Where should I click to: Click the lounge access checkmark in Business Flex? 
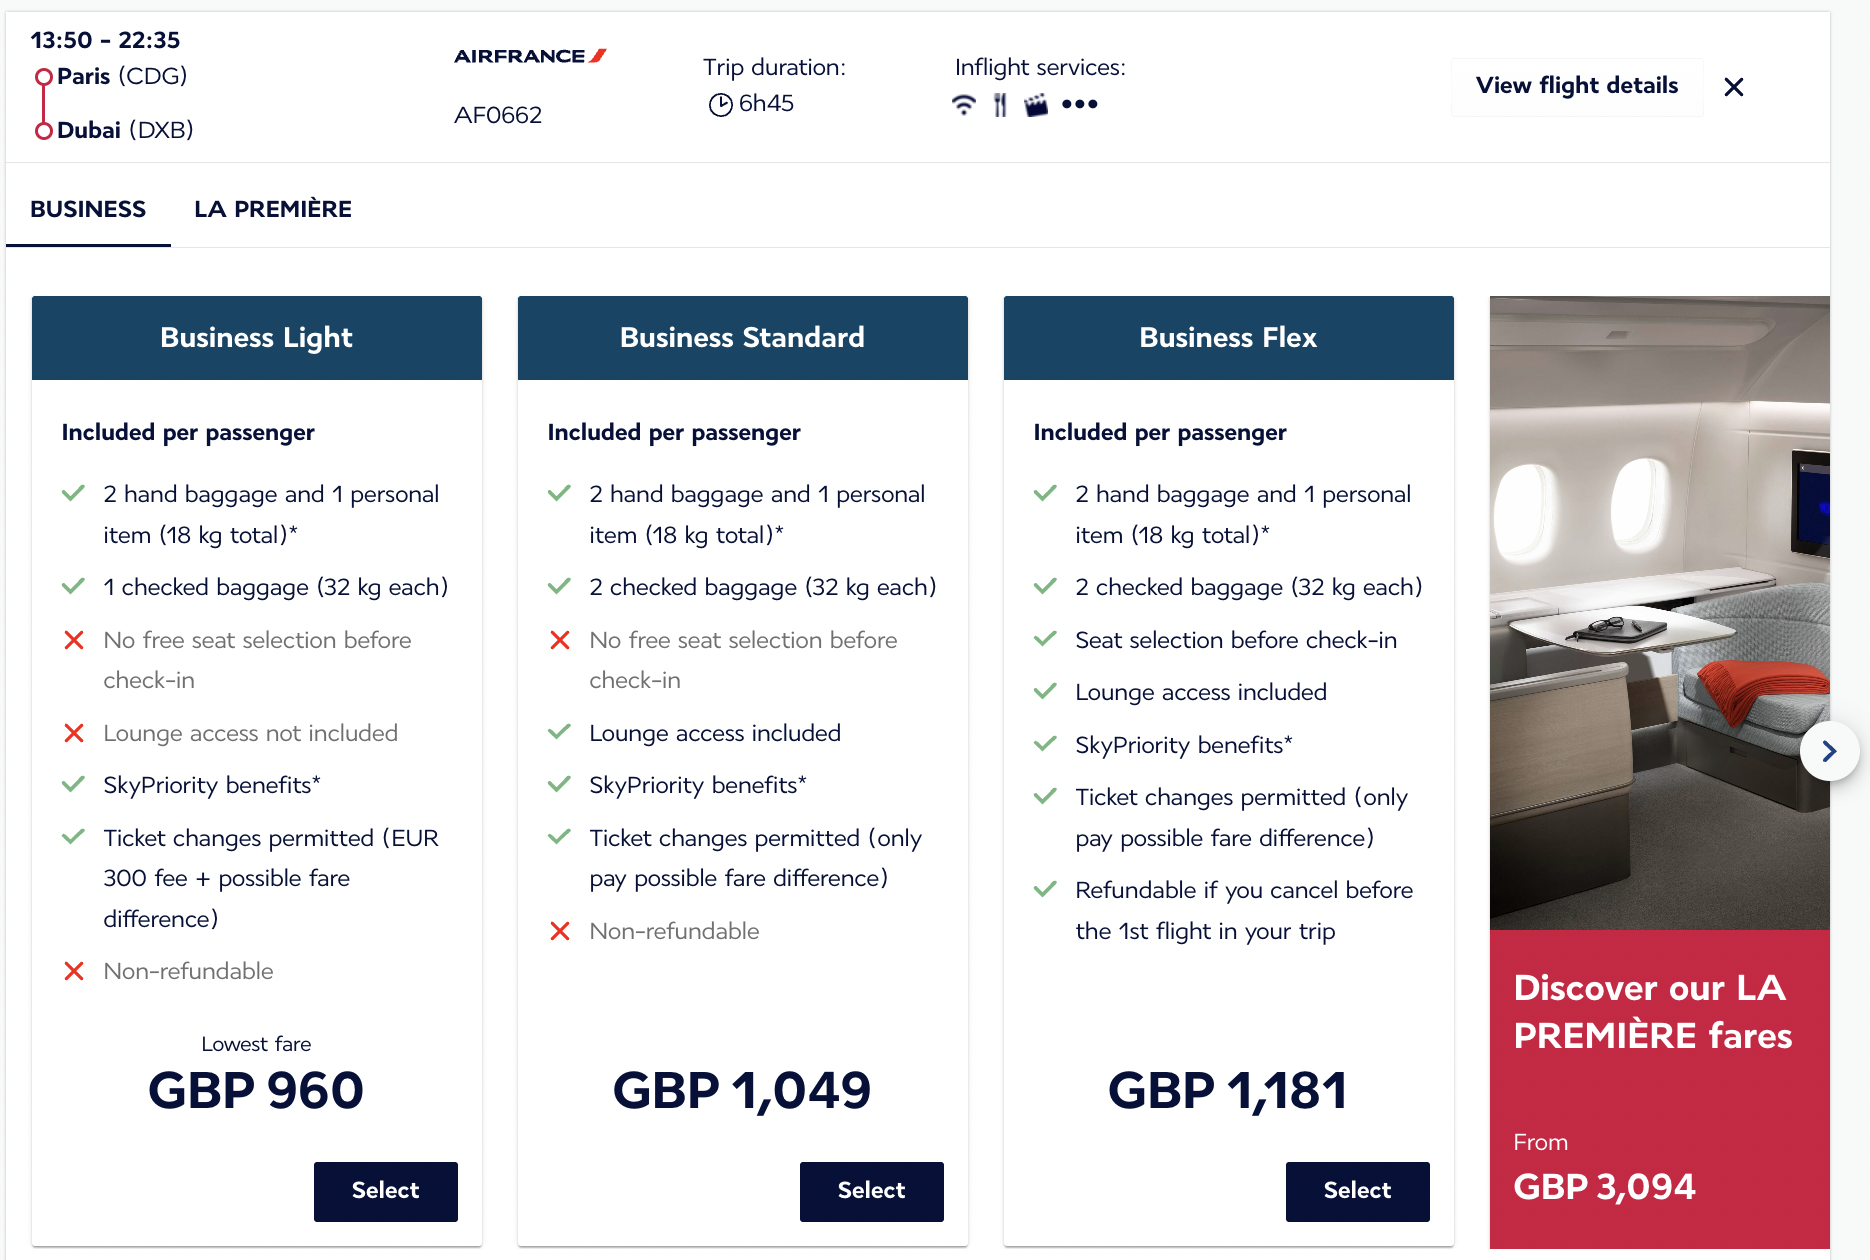pos(1046,691)
